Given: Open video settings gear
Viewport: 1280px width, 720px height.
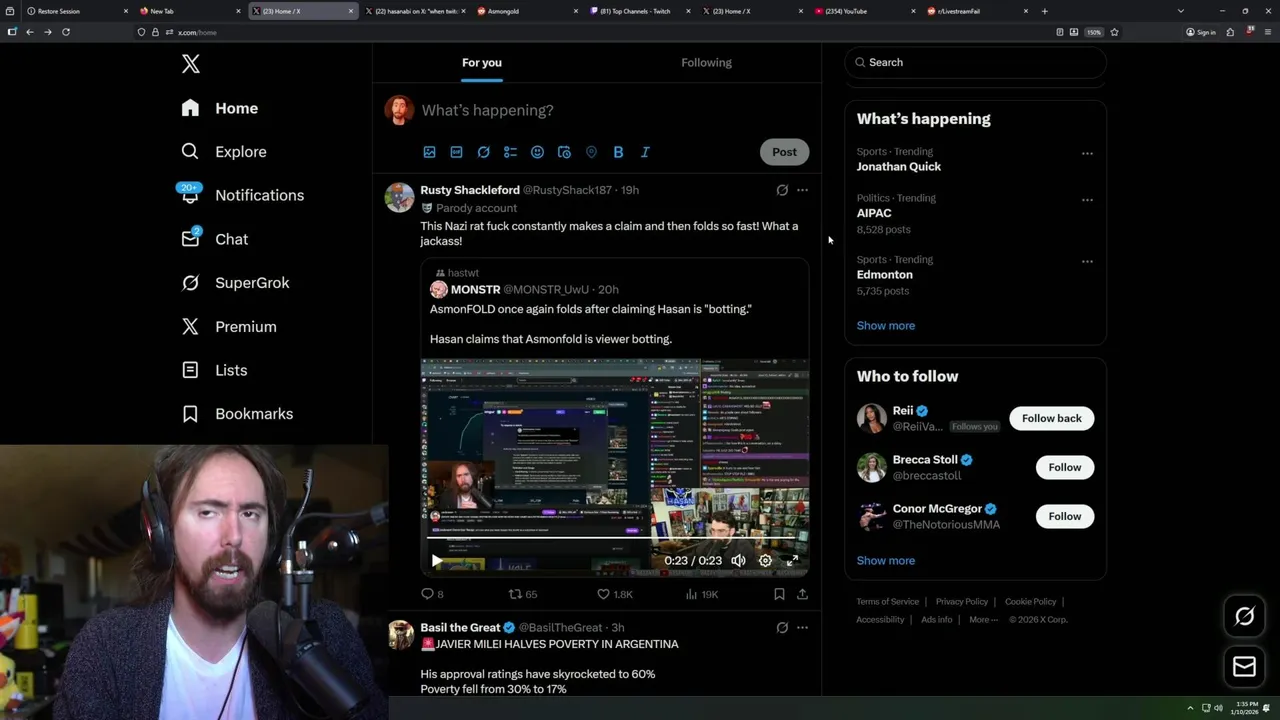Looking at the screenshot, I should click(765, 561).
